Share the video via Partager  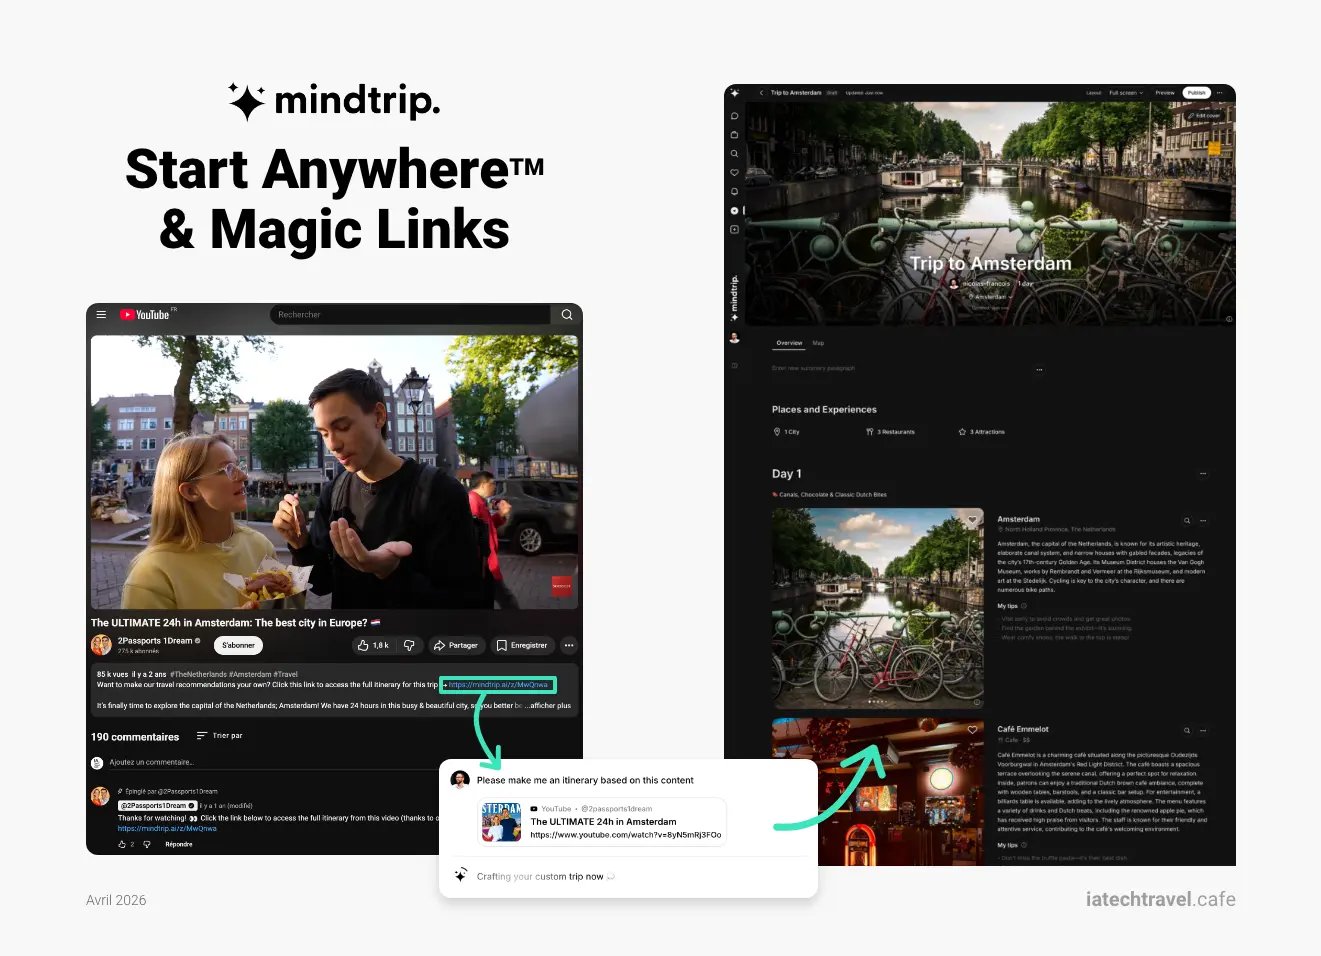[456, 646]
